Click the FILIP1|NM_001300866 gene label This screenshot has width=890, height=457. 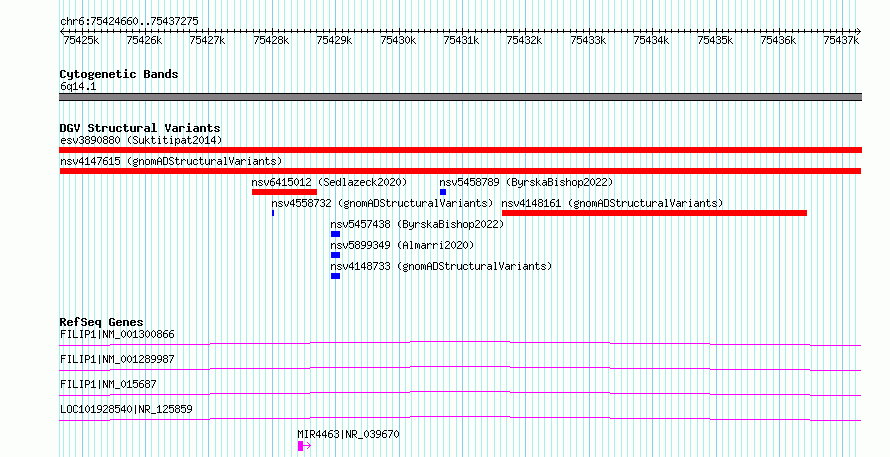point(117,334)
